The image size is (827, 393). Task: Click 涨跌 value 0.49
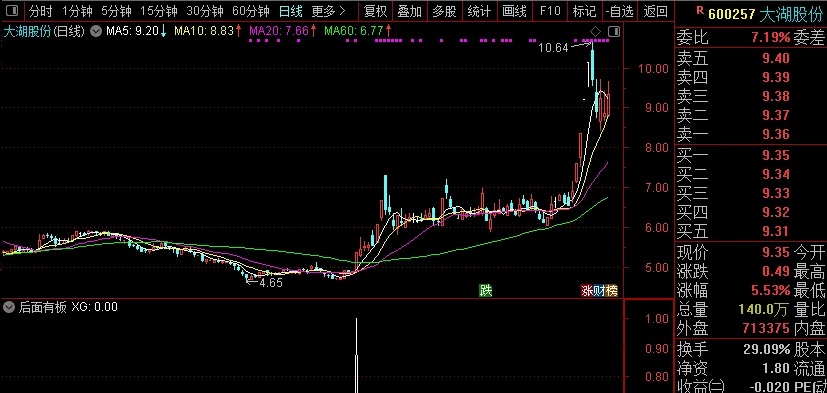pyautogui.click(x=775, y=272)
